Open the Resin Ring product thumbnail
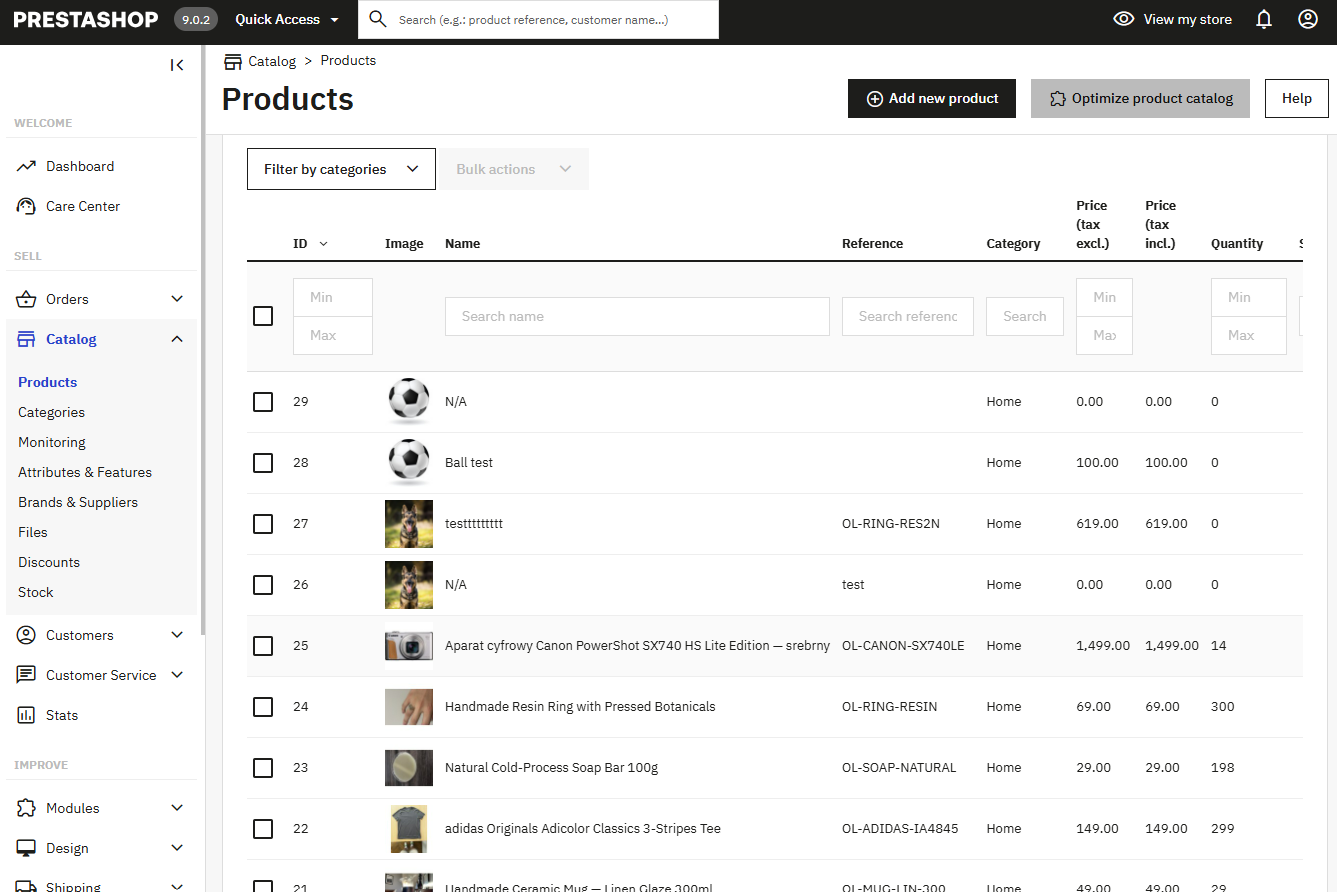The width and height of the screenshot is (1337, 892). (409, 707)
